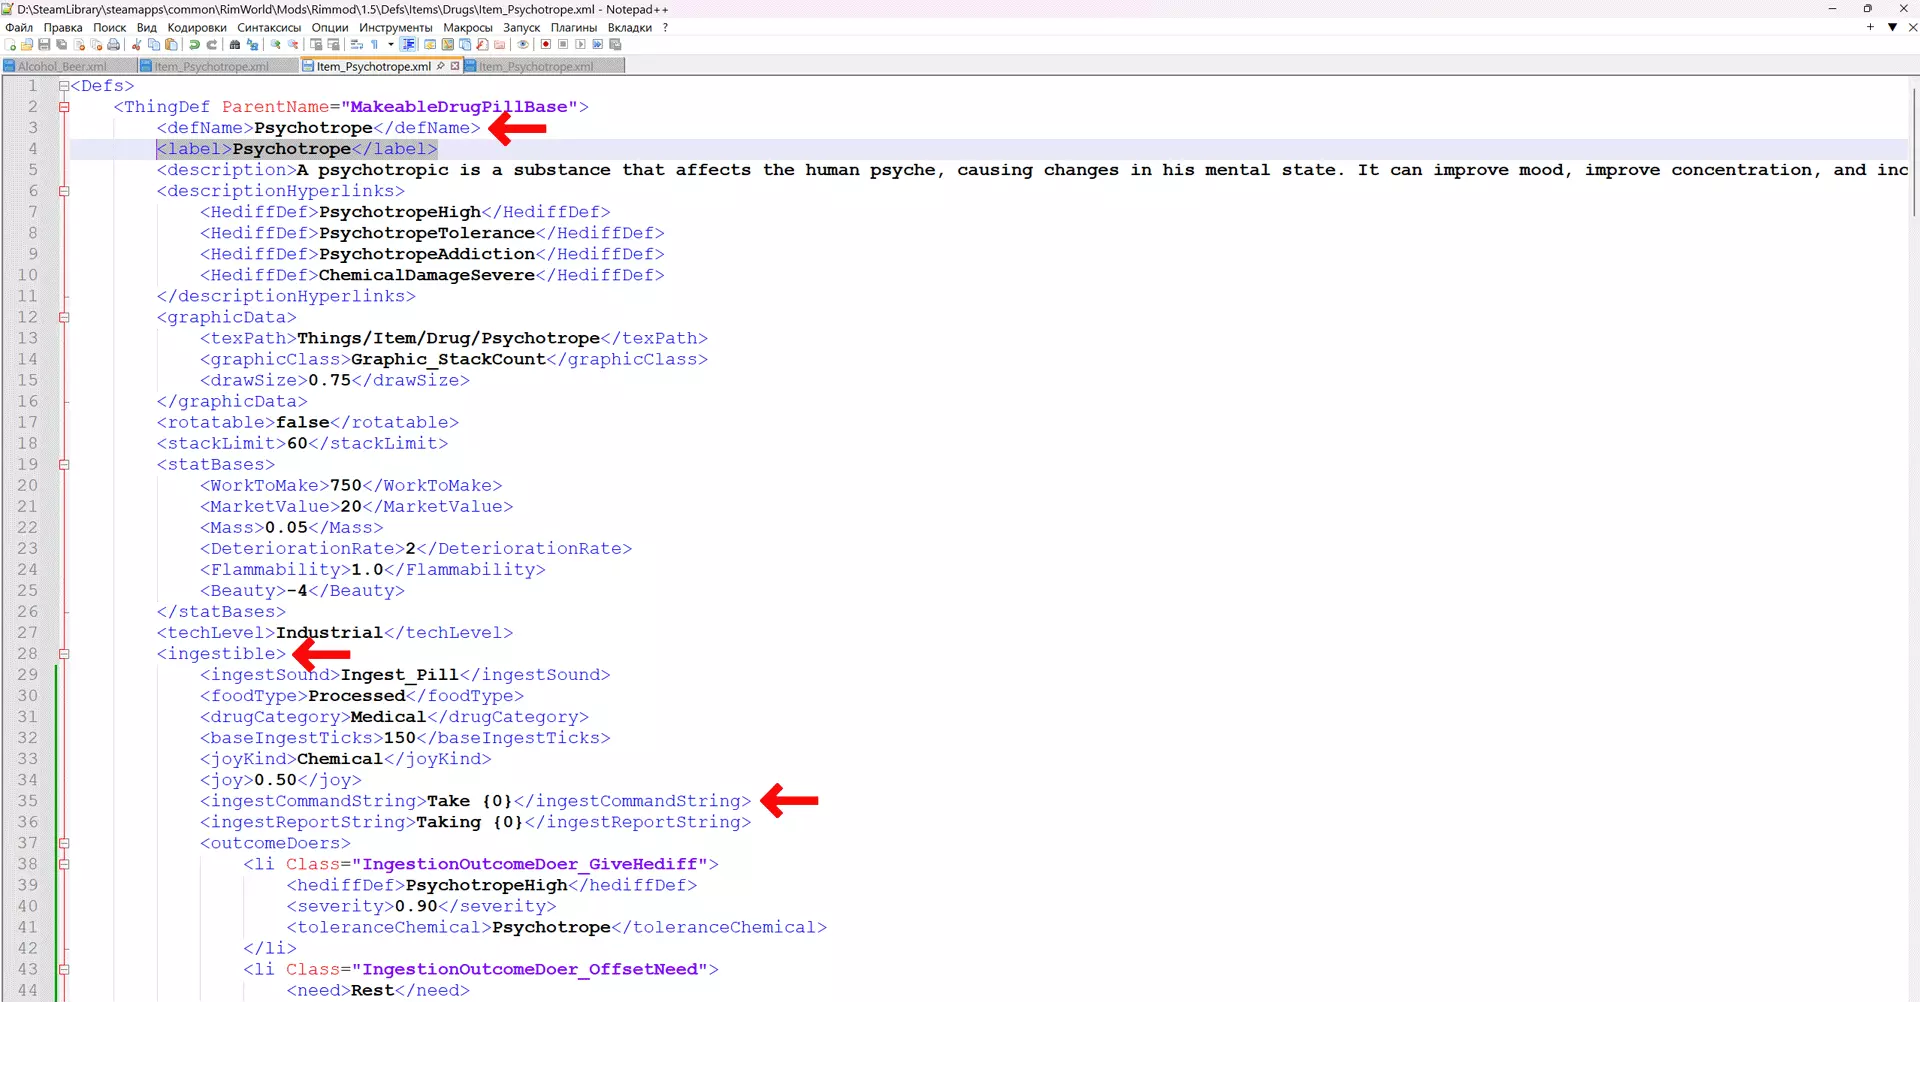Click the Open file folder icon

point(27,45)
